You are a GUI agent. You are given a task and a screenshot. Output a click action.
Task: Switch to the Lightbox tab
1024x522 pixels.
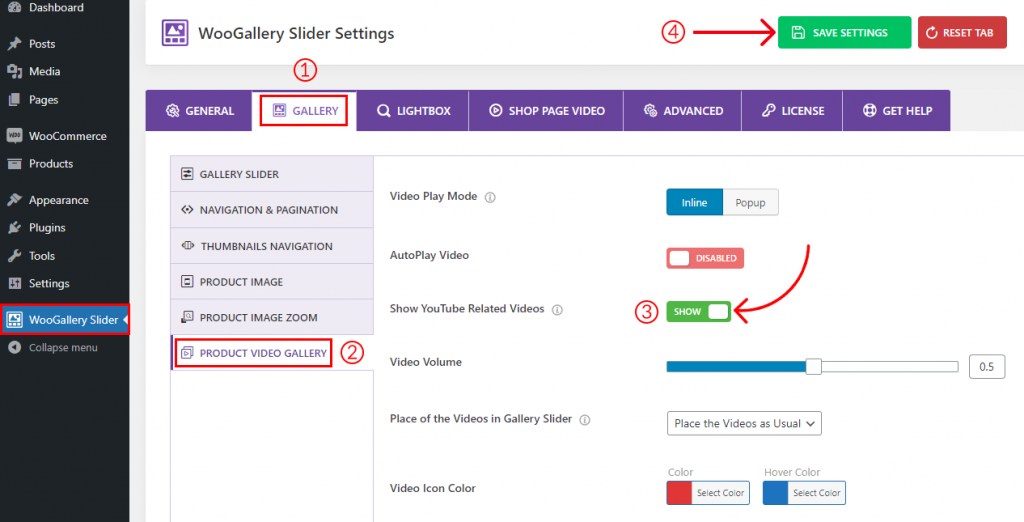click(x=413, y=111)
